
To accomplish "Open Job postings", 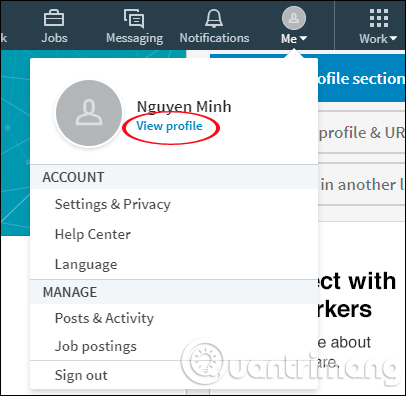I will 96,347.
